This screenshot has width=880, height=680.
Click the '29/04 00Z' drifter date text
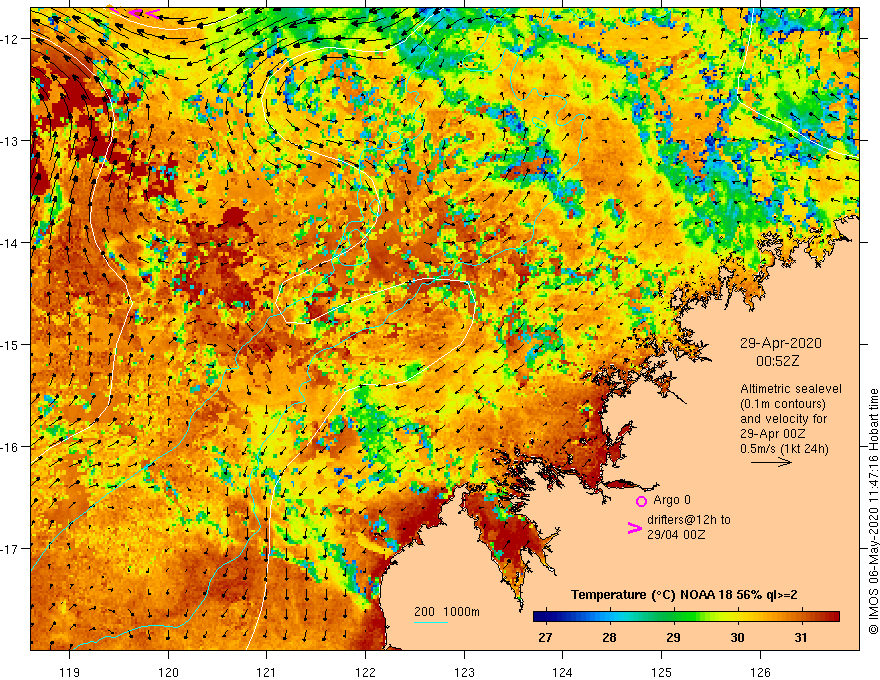click(676, 535)
